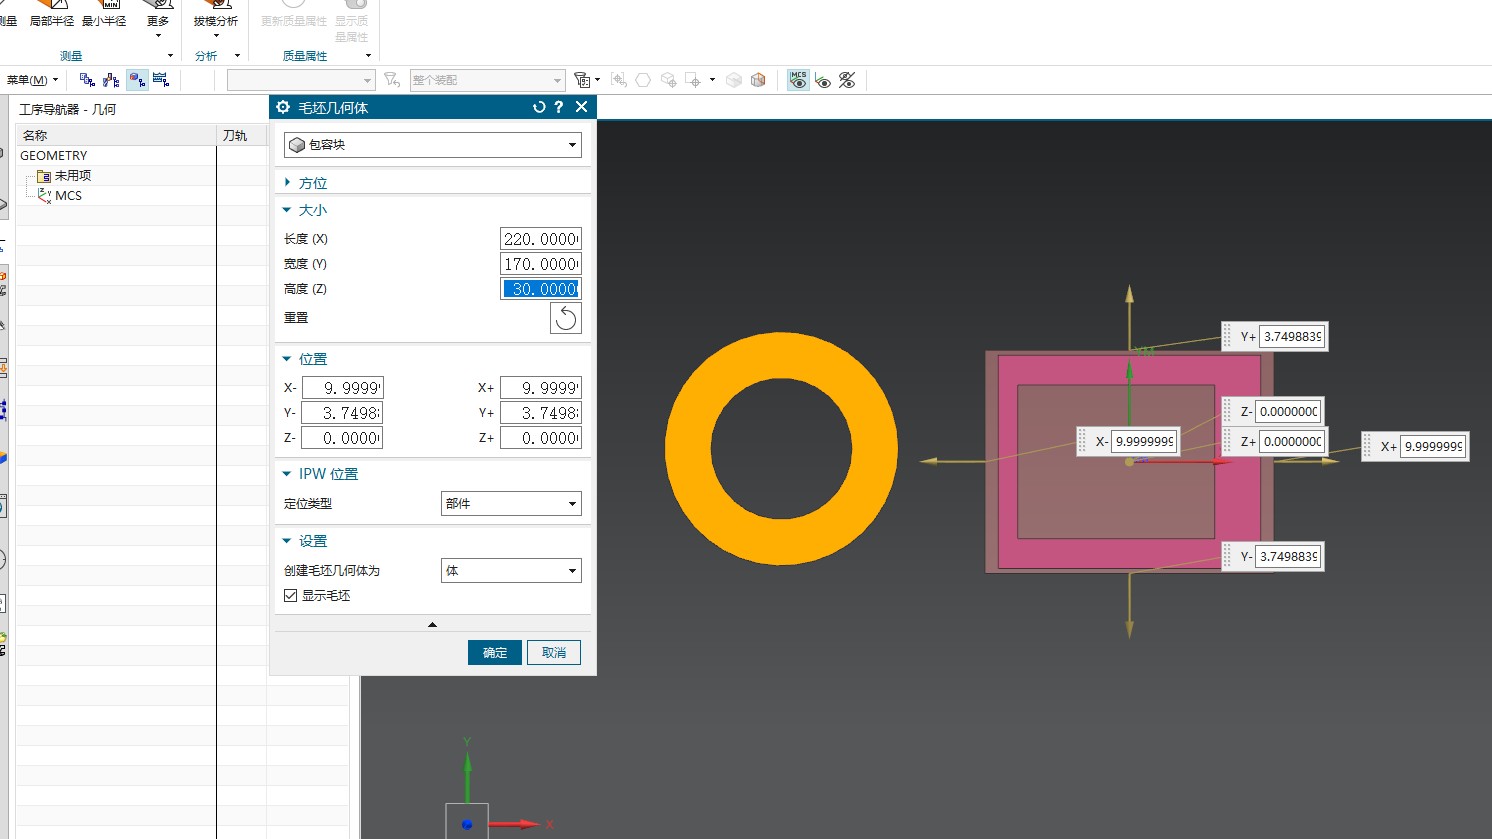
Task: Click the Z+ position field in dialog
Action: [541, 438]
